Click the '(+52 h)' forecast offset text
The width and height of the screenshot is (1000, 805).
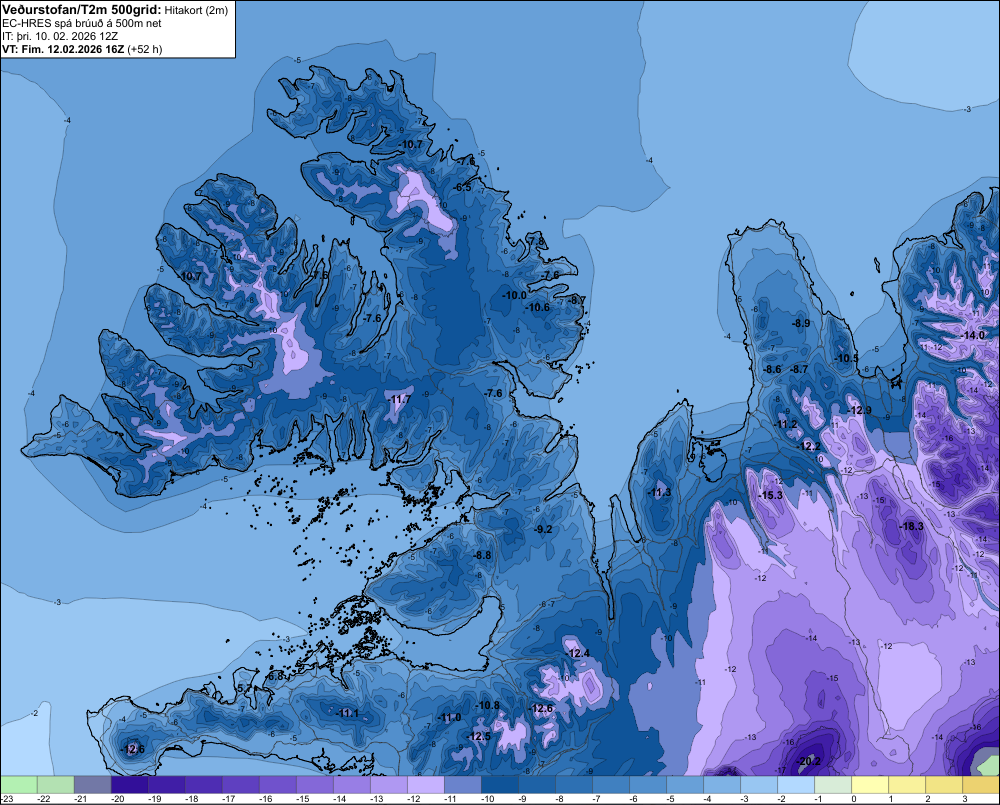[145, 49]
